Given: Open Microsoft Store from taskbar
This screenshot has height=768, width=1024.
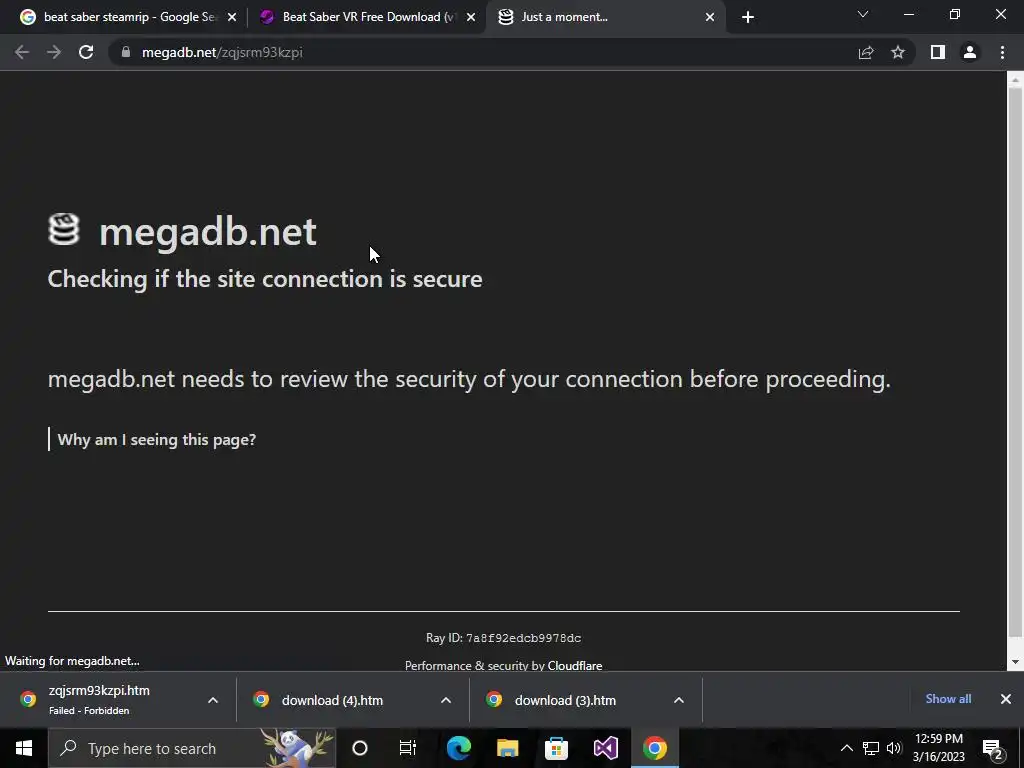Looking at the screenshot, I should point(556,748).
